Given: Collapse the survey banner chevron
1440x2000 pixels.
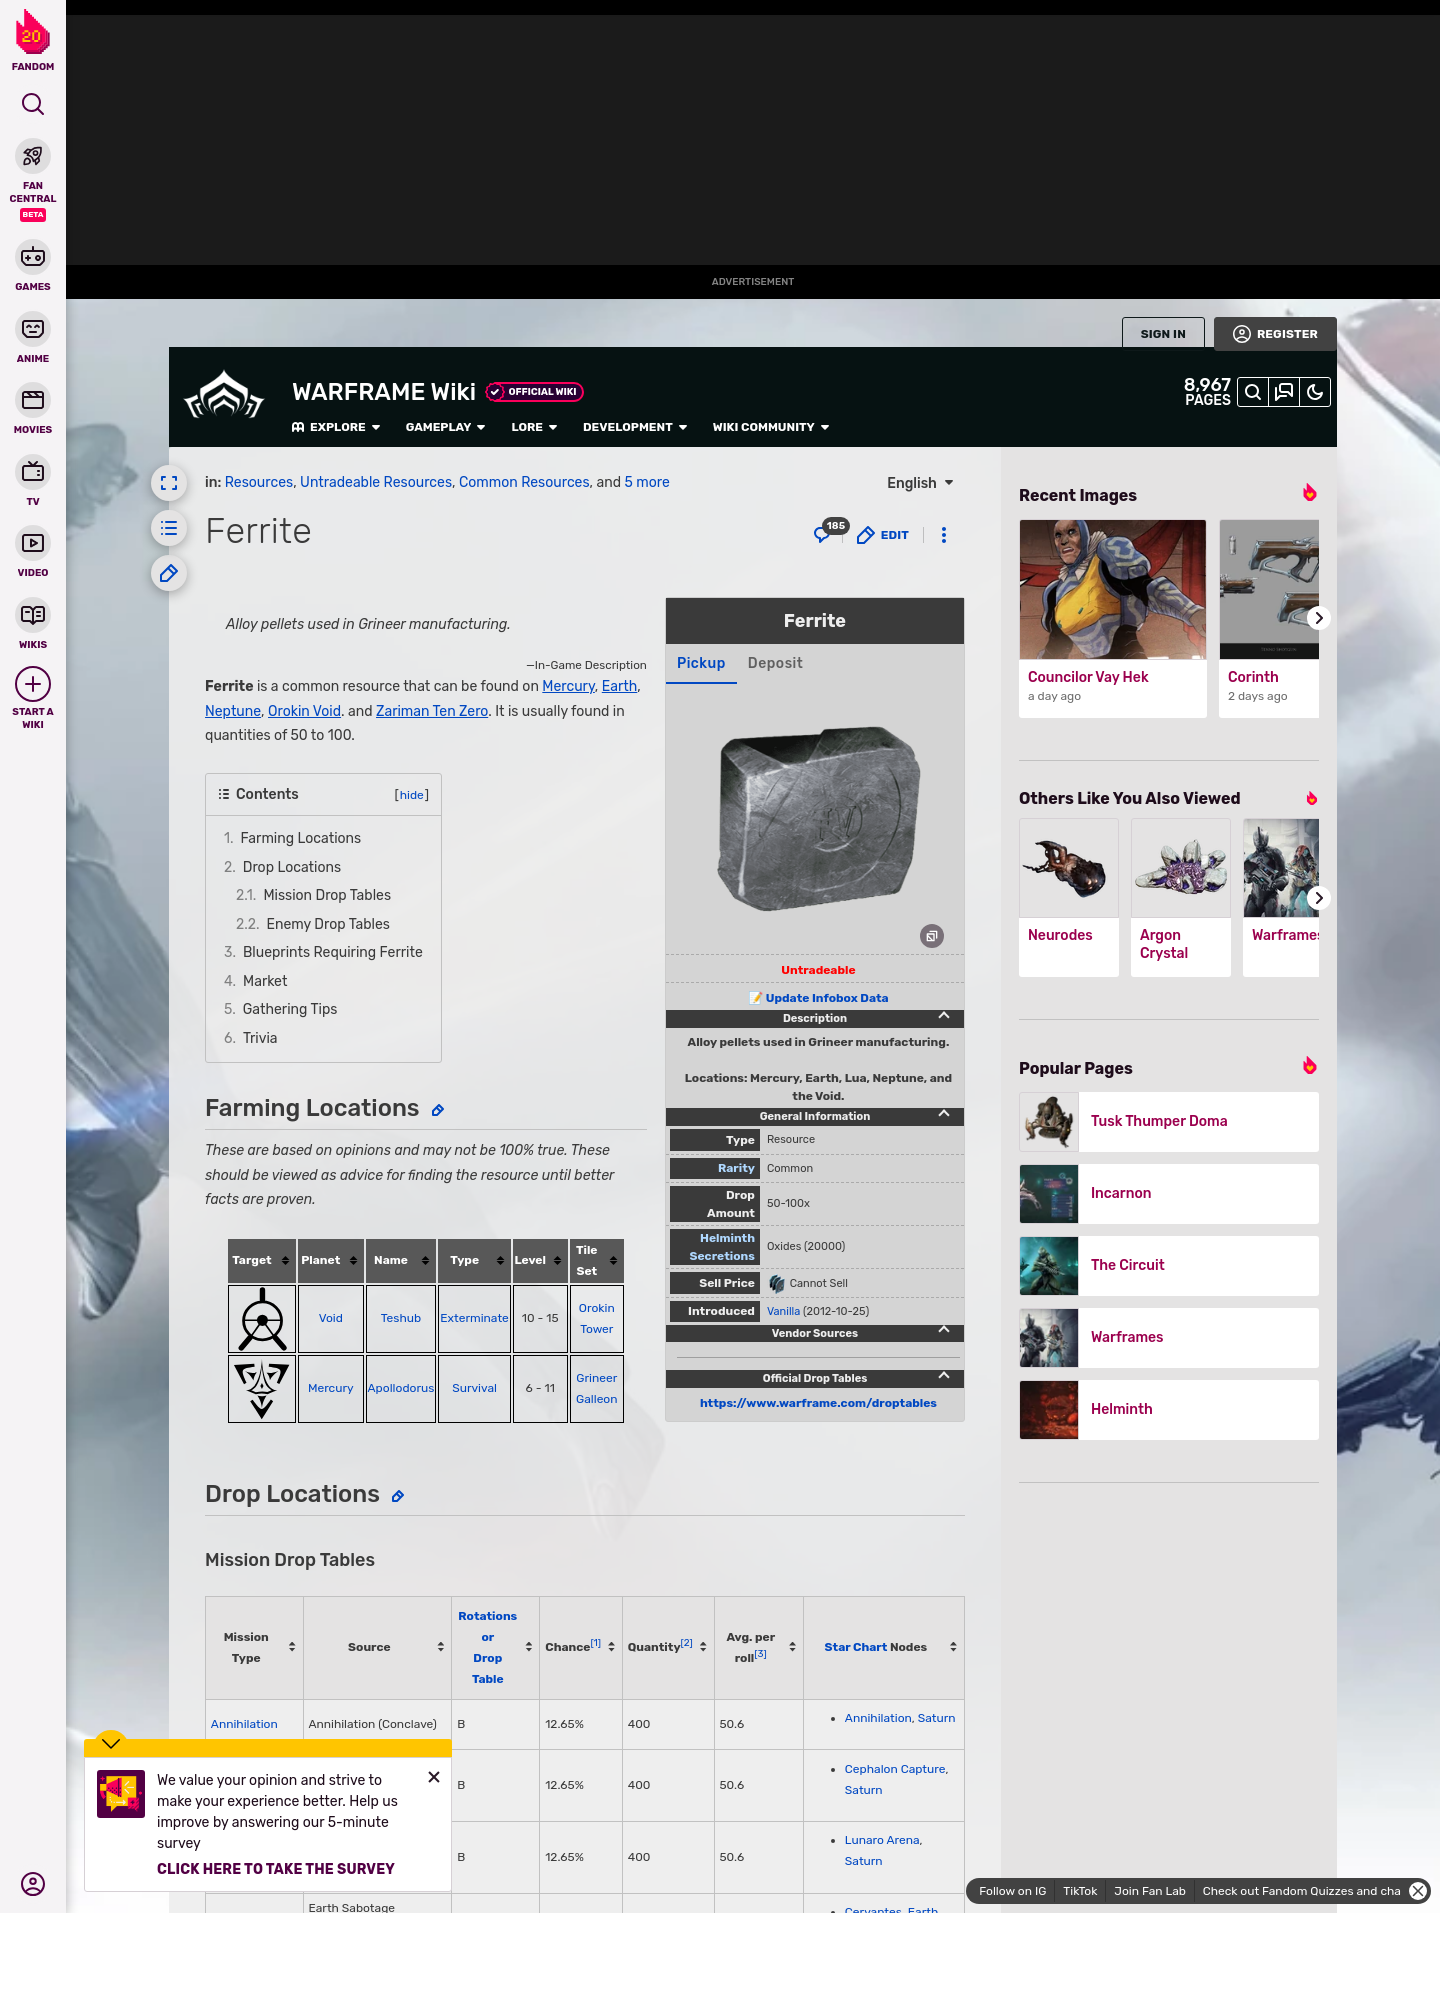Looking at the screenshot, I should (111, 1743).
